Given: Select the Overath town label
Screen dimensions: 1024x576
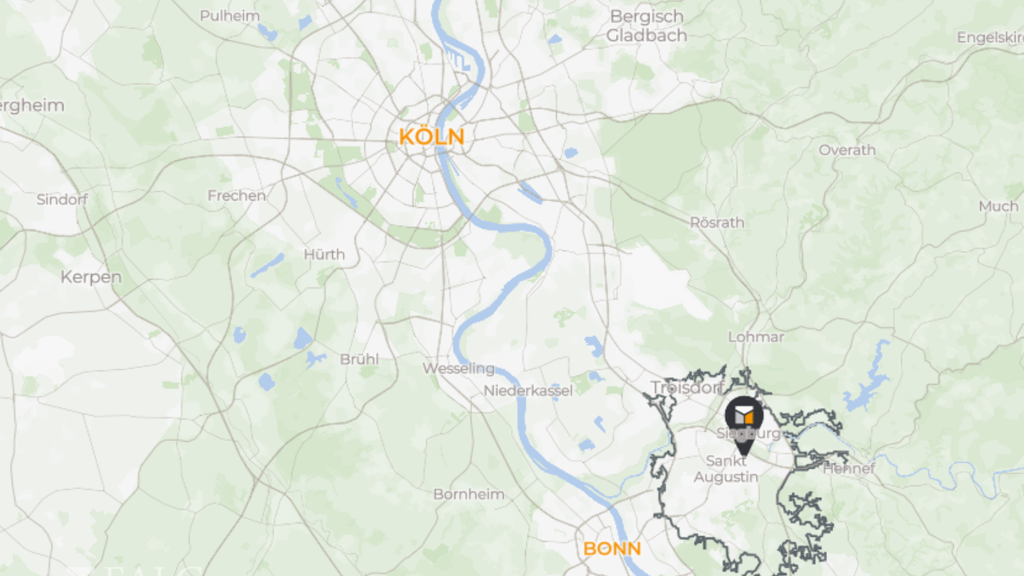Looking at the screenshot, I should [847, 150].
